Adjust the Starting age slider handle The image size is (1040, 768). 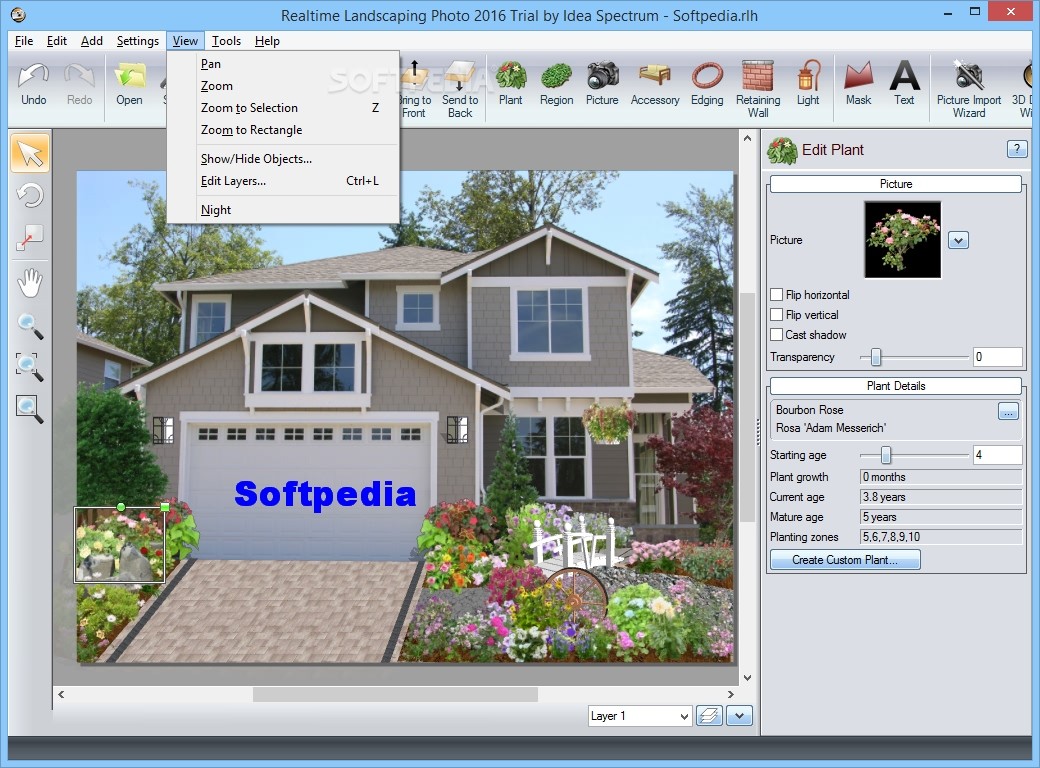pos(885,455)
